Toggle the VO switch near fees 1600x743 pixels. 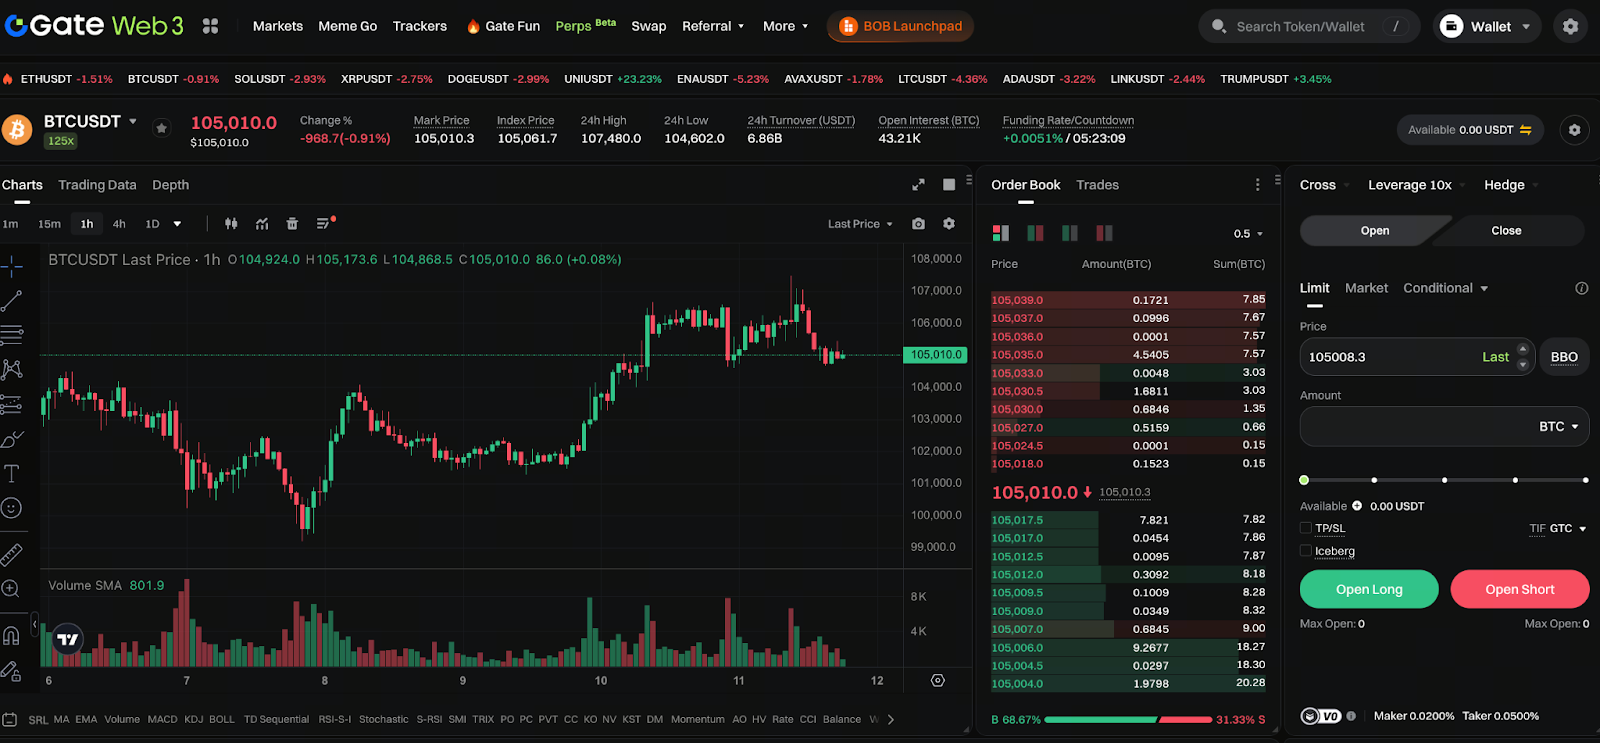click(x=1320, y=716)
